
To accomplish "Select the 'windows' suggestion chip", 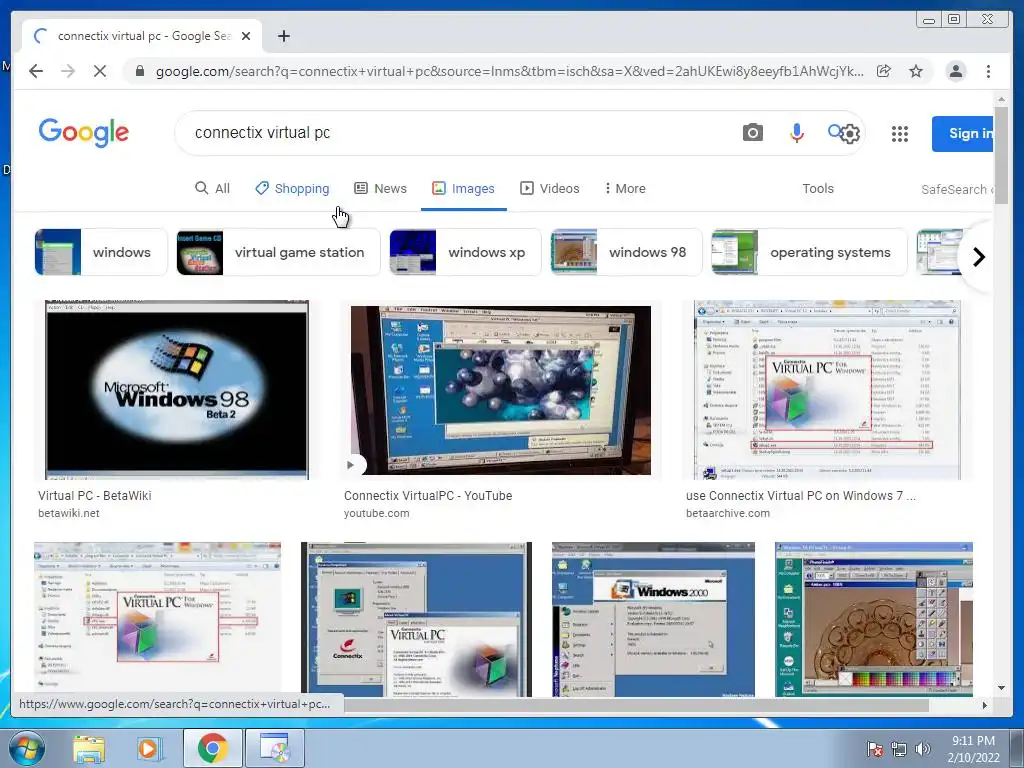I will [x=101, y=252].
